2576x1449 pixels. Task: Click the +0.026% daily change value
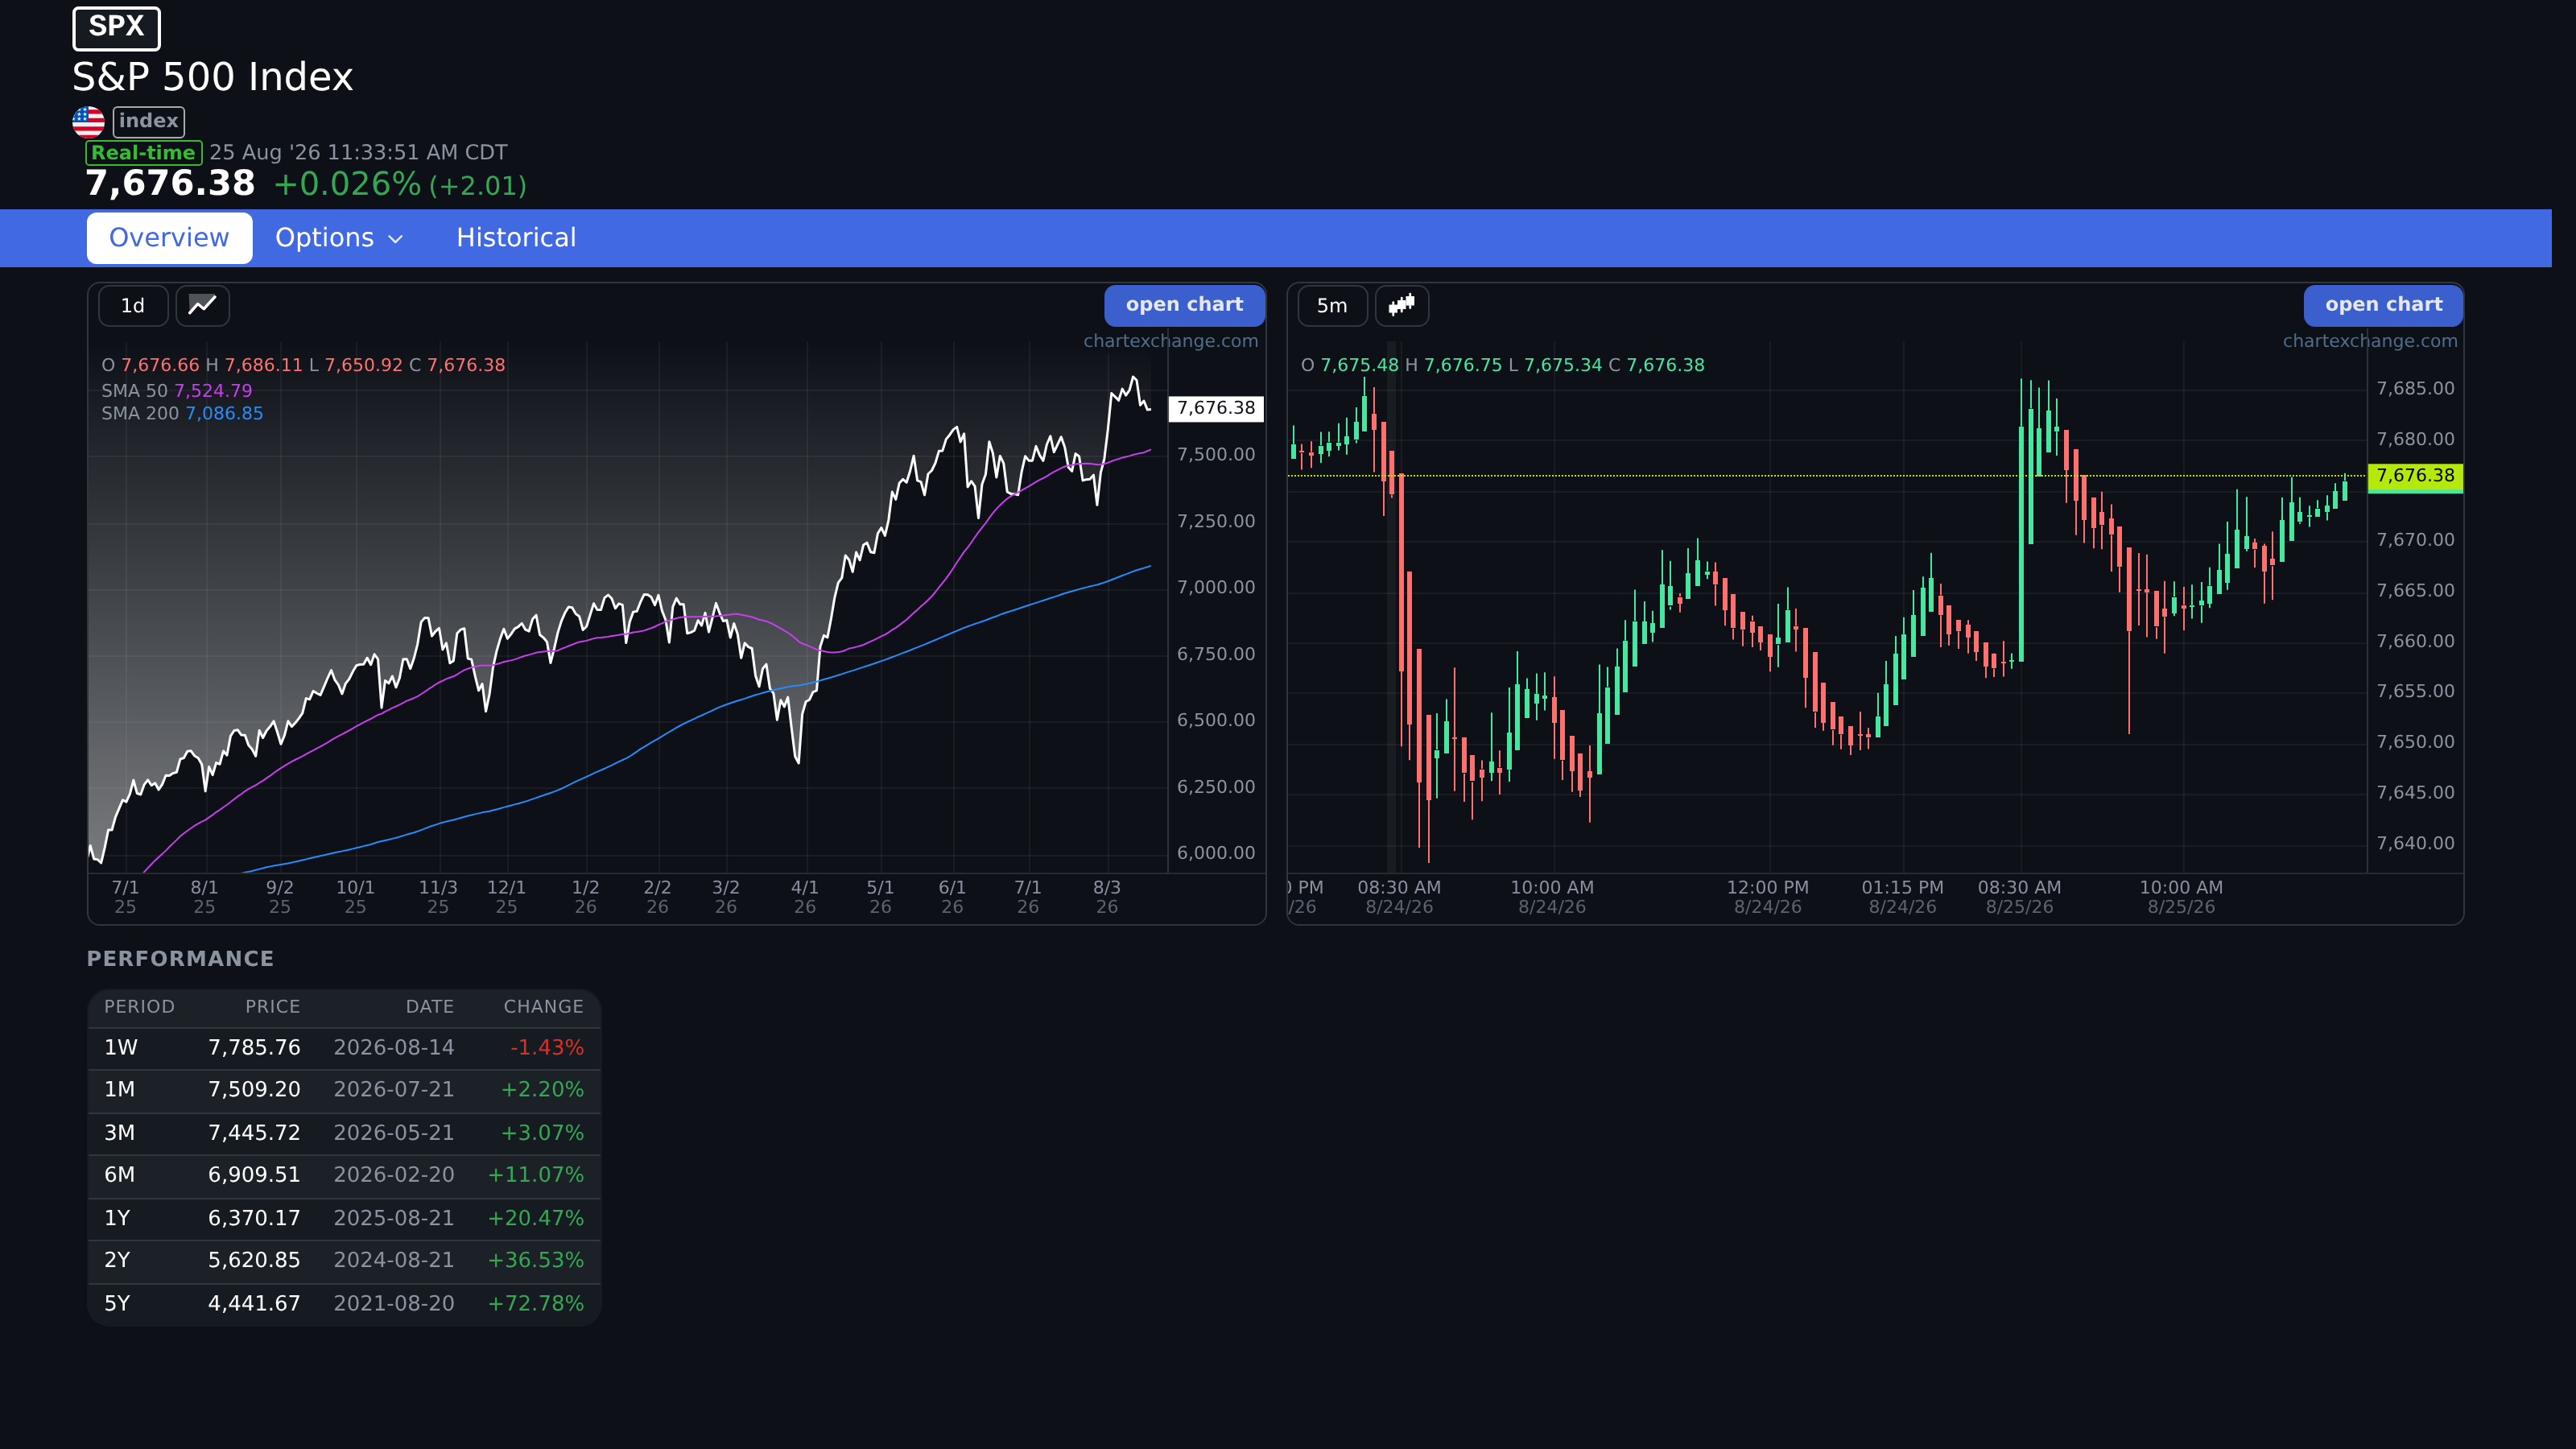(347, 184)
